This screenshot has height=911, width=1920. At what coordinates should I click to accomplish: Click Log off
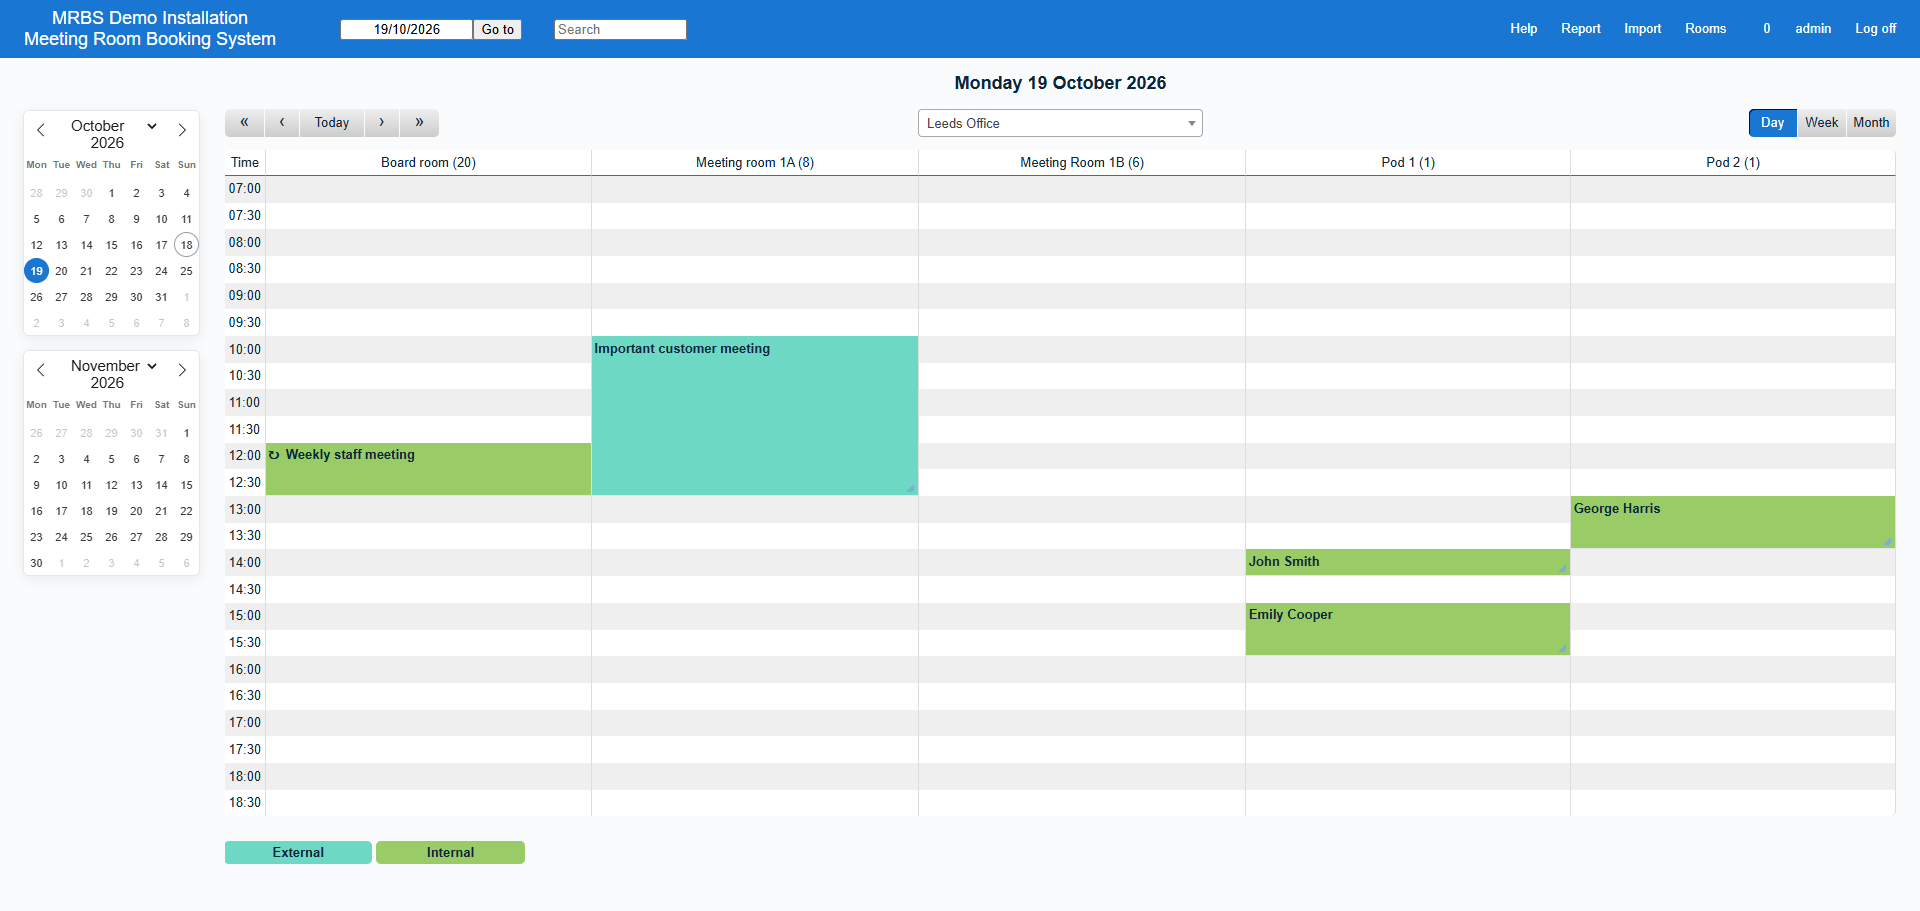tap(1875, 29)
